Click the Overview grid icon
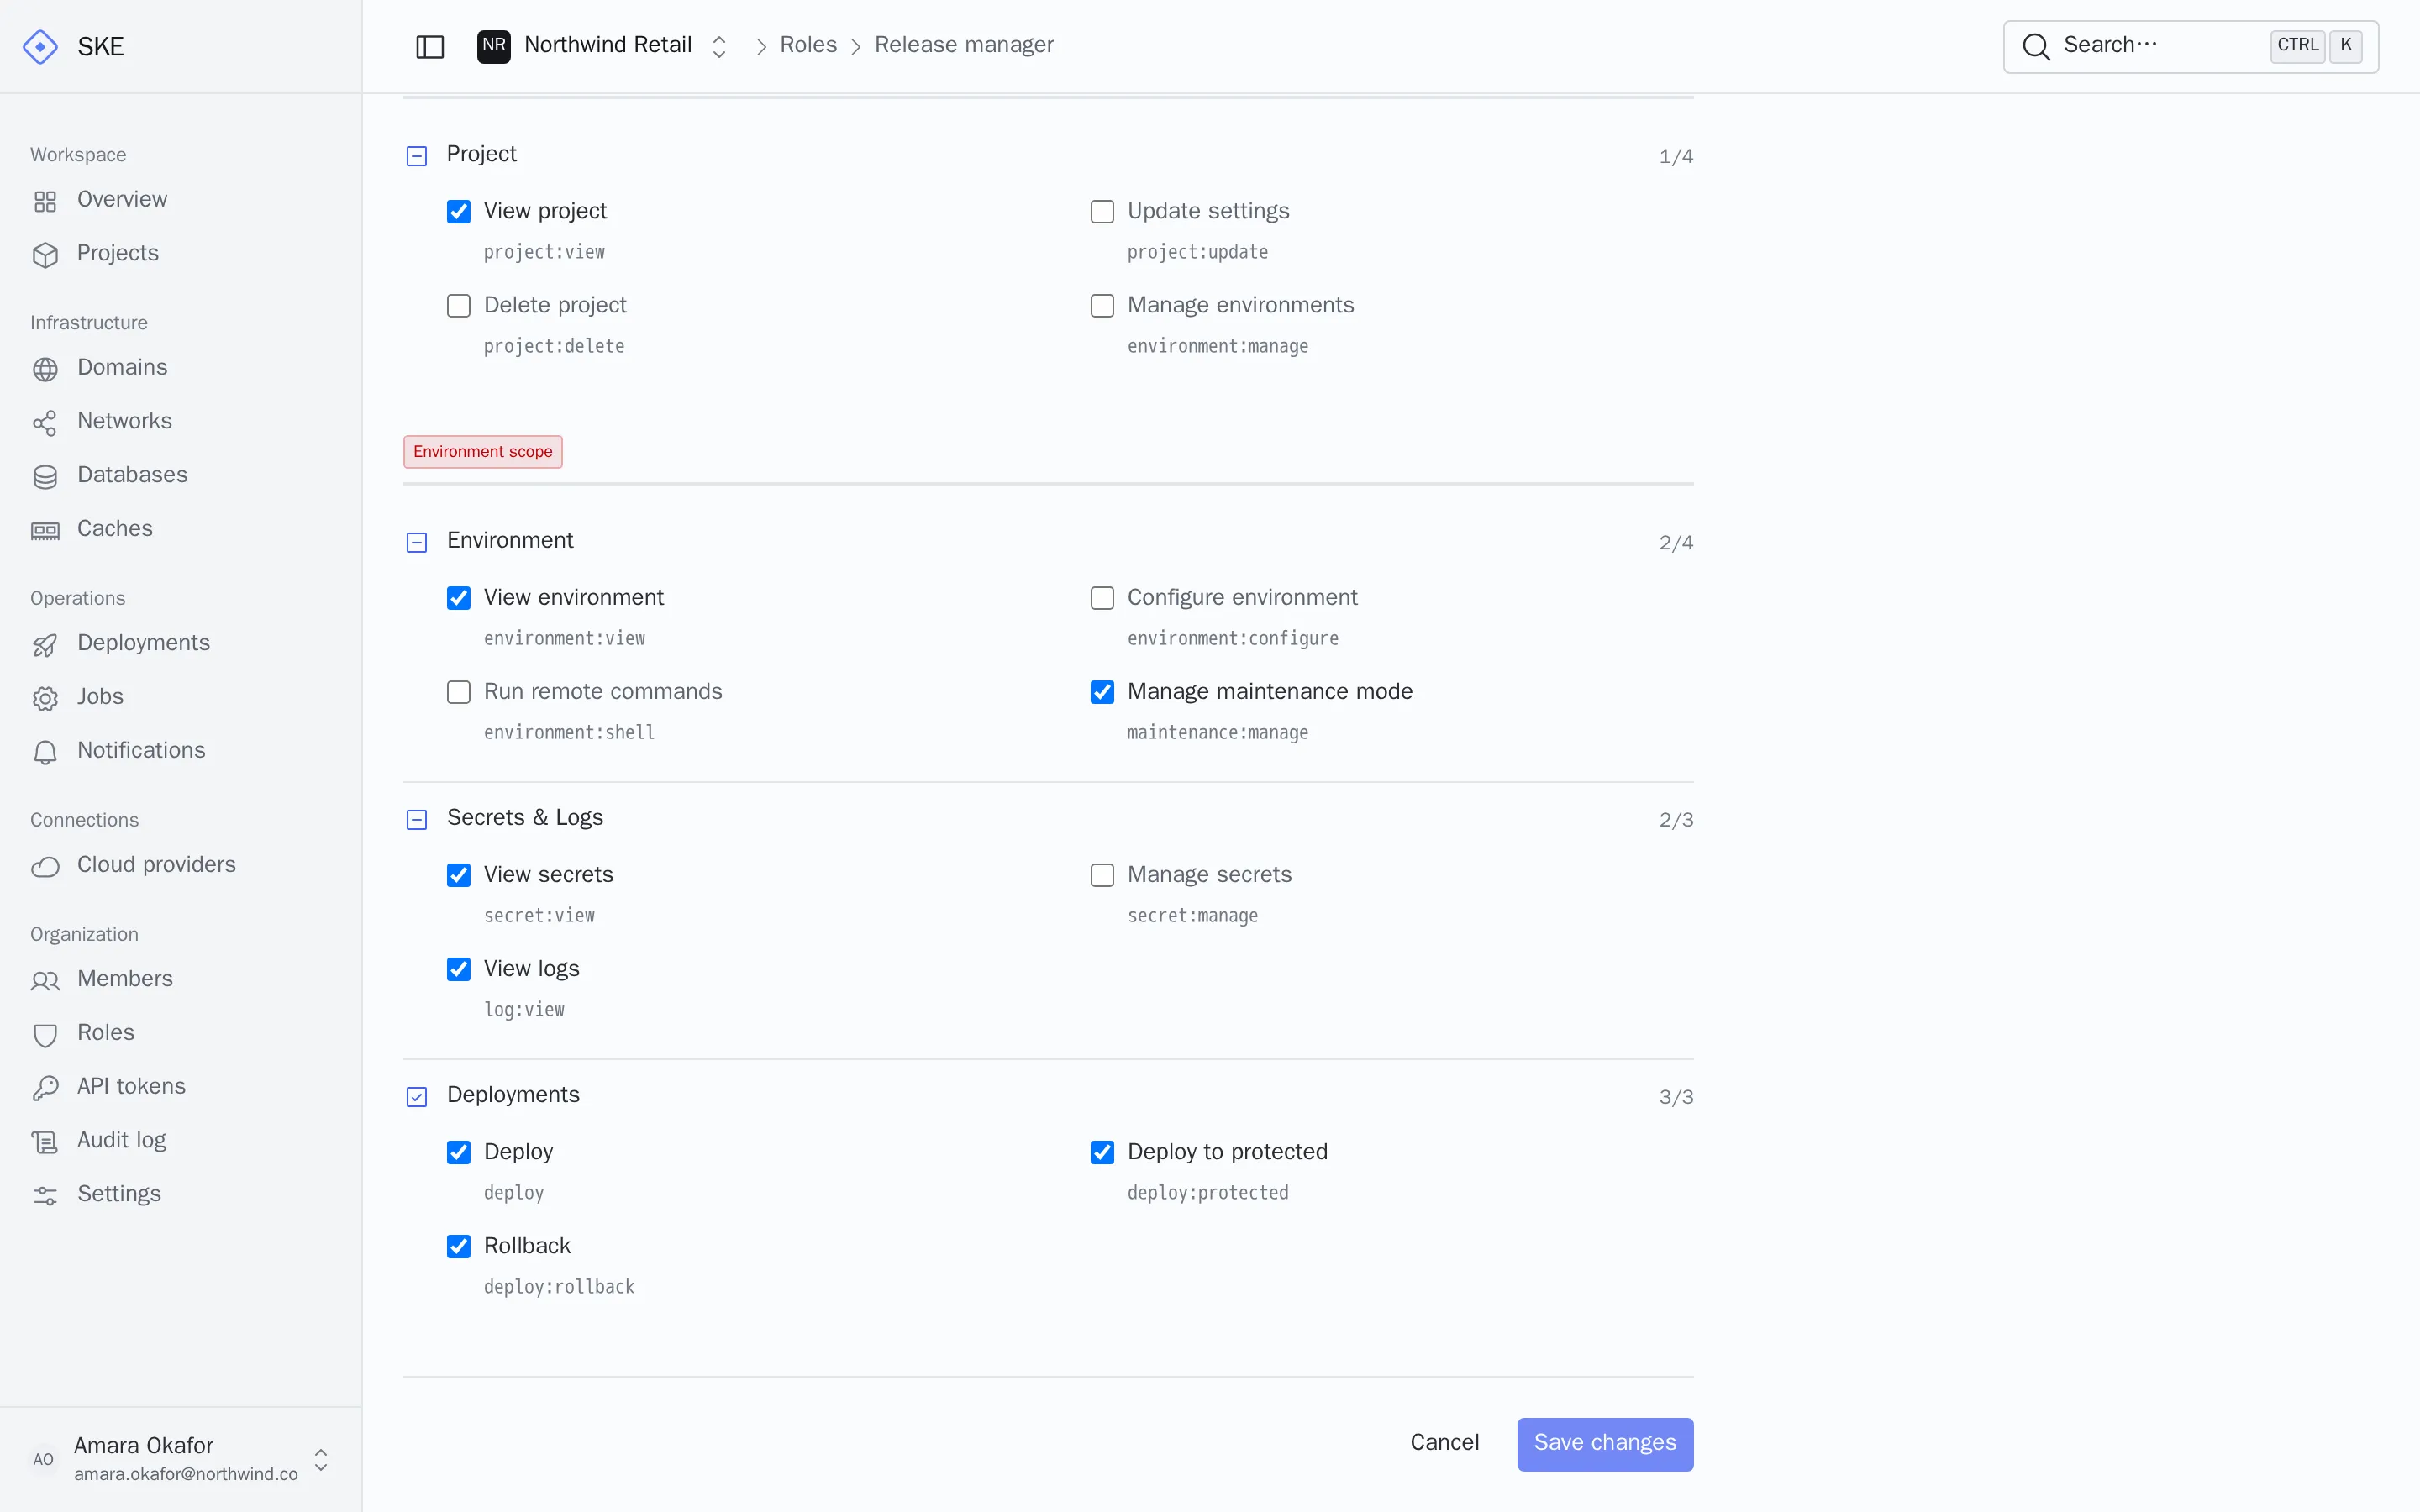Viewport: 2420px width, 1512px height. pos(45,201)
